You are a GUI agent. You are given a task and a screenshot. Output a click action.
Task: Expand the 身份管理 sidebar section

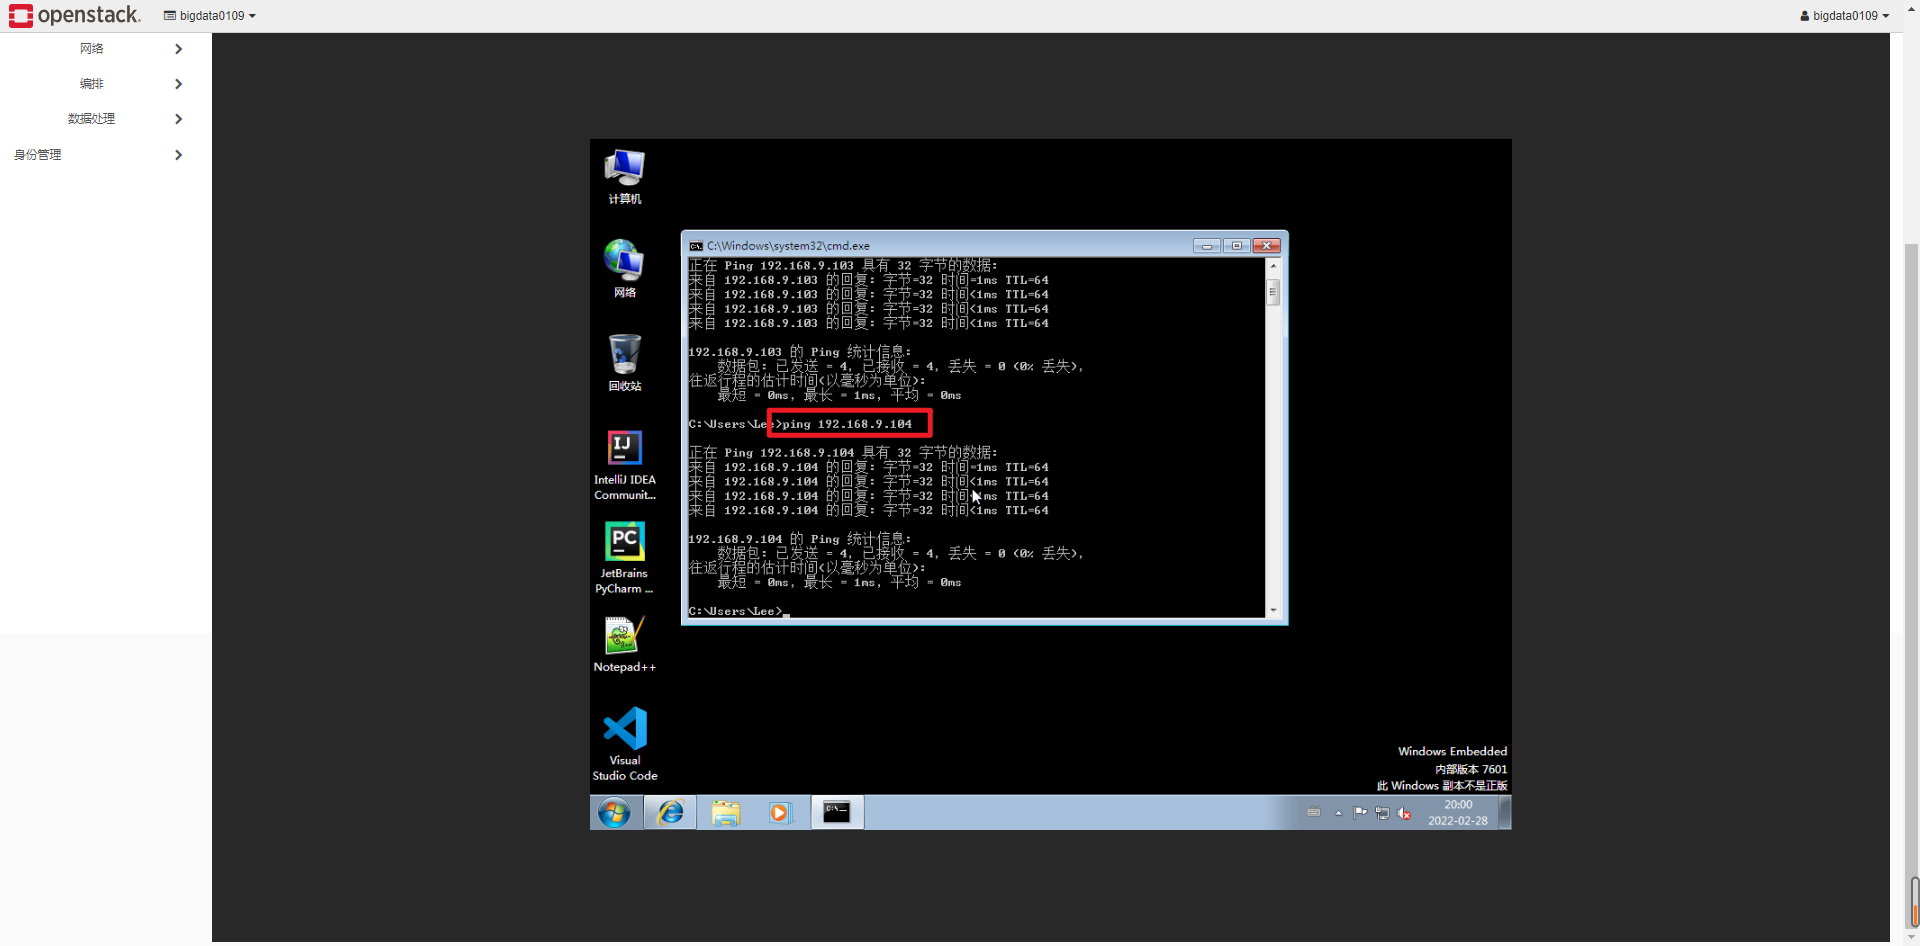tap(105, 155)
